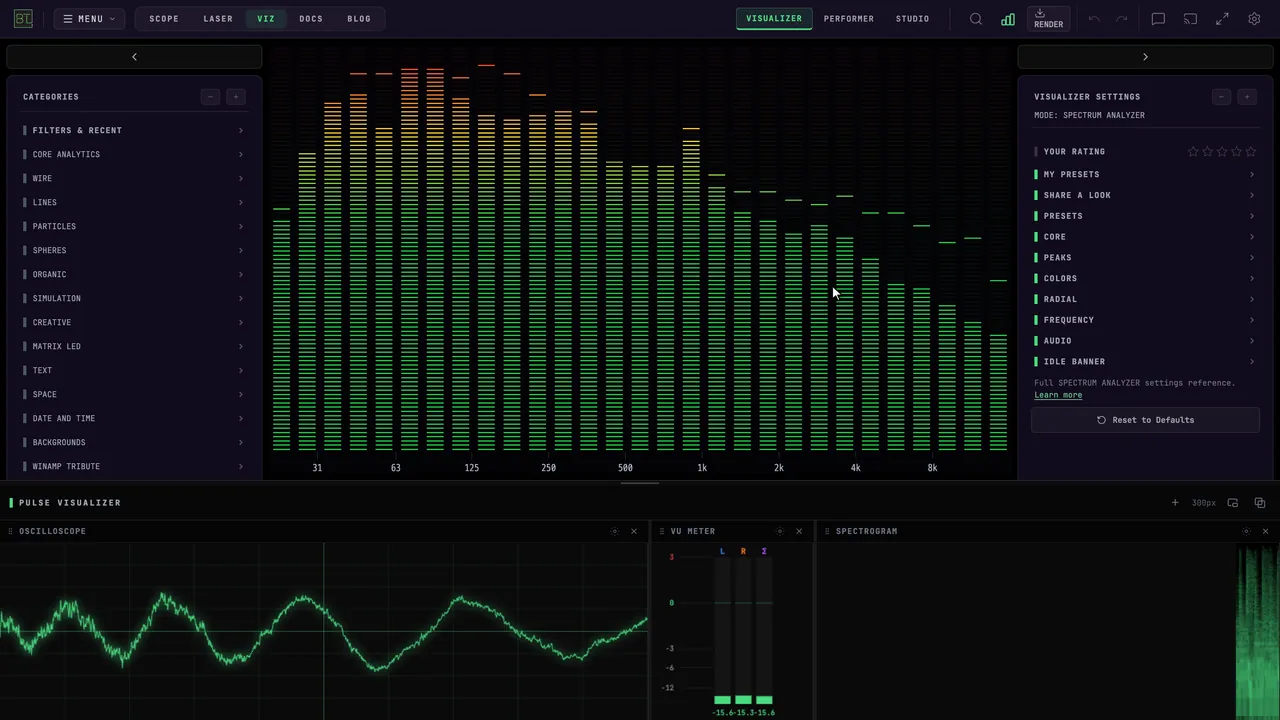Expand all Visualizer Settings with the plus button
Viewport: 1280px width, 720px height.
point(1247,97)
